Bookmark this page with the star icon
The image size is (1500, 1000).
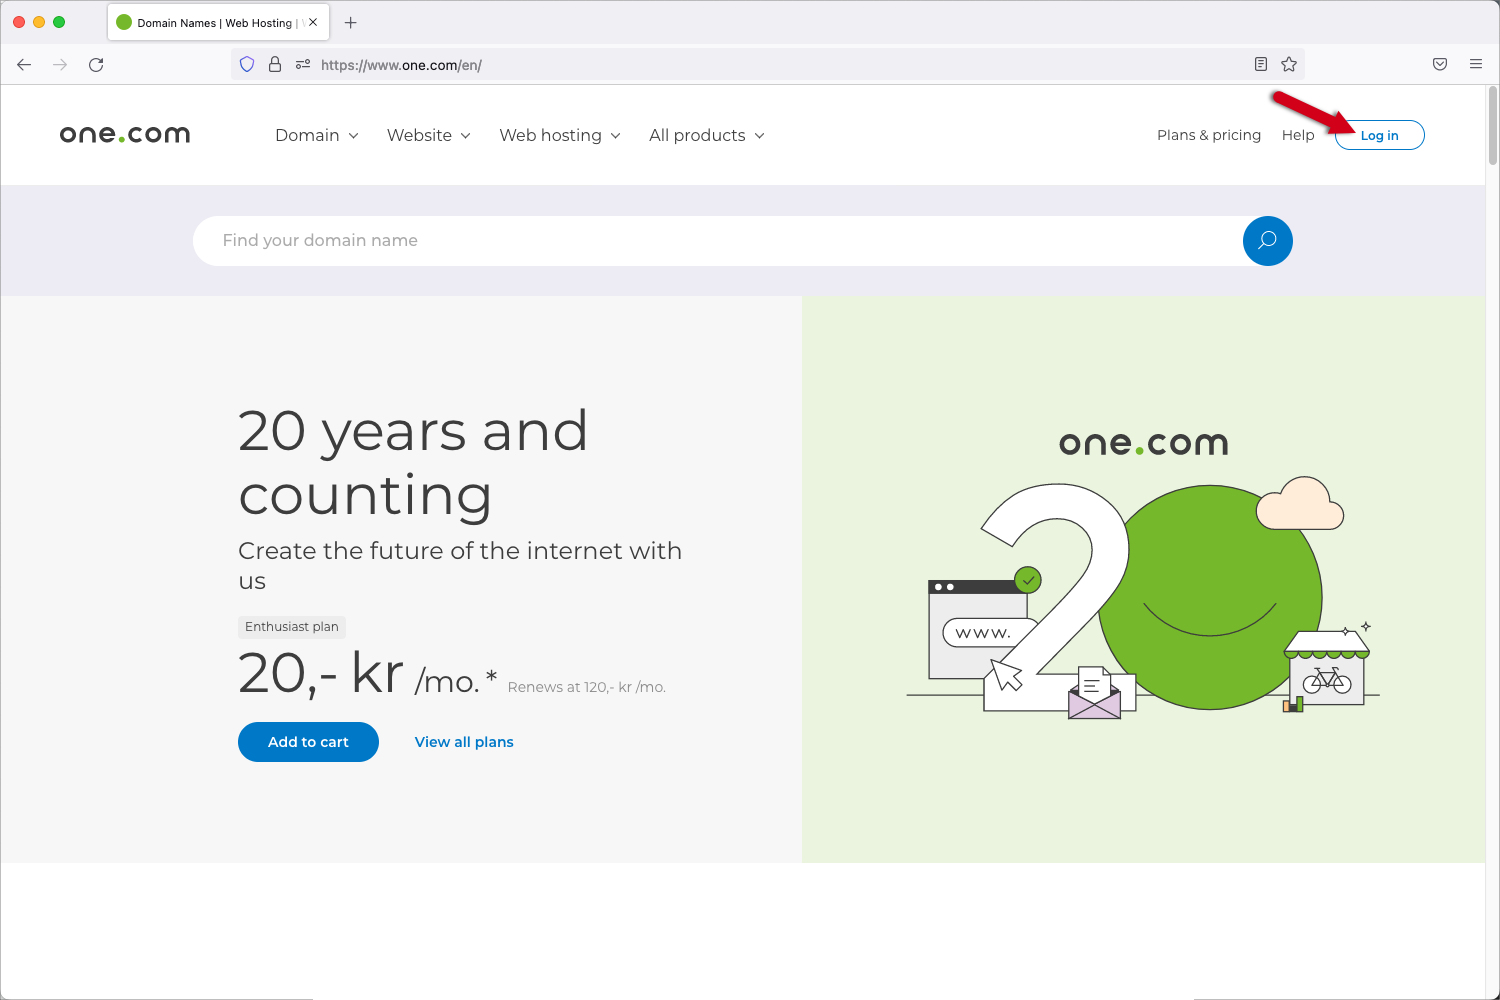coord(1289,65)
